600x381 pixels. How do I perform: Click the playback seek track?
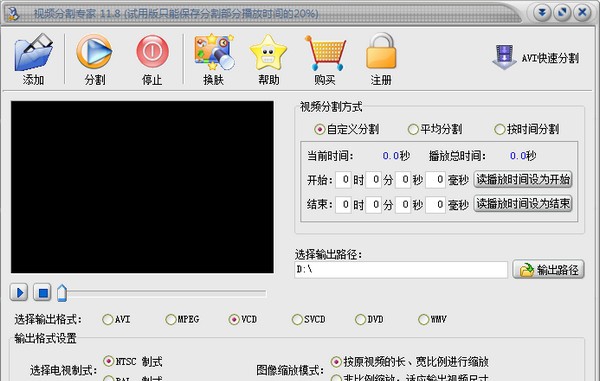click(166, 293)
